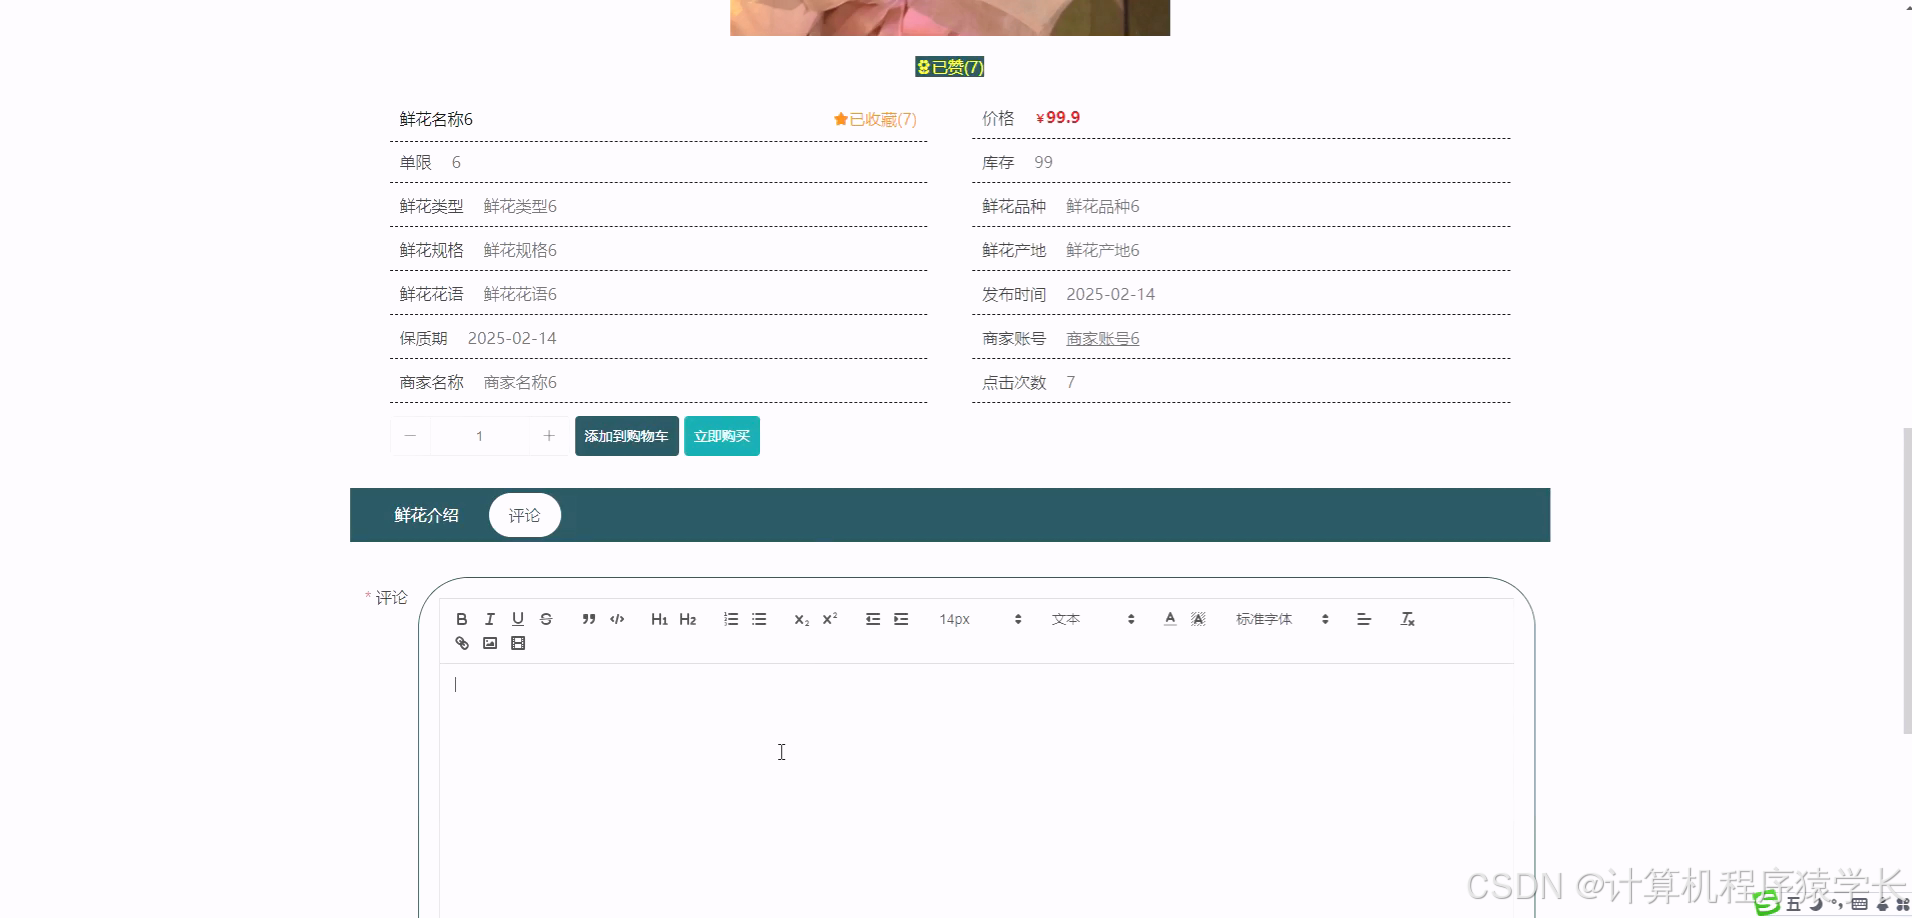Toggle the 已收藏(7) favorite star

874,119
